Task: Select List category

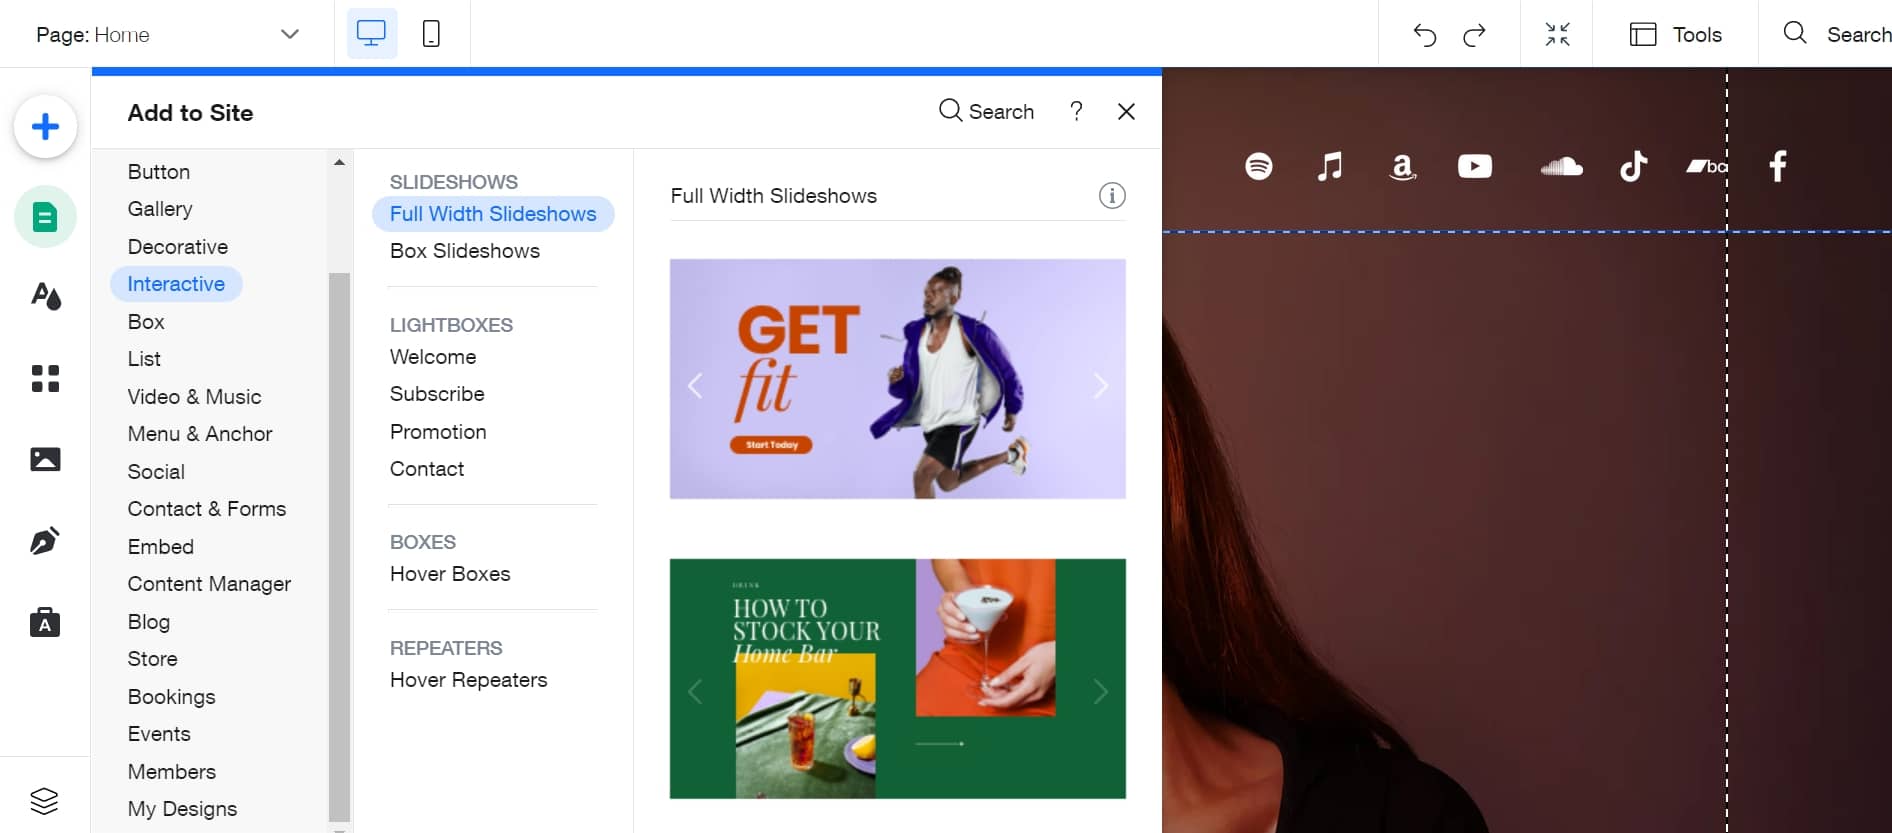Action: 144,359
